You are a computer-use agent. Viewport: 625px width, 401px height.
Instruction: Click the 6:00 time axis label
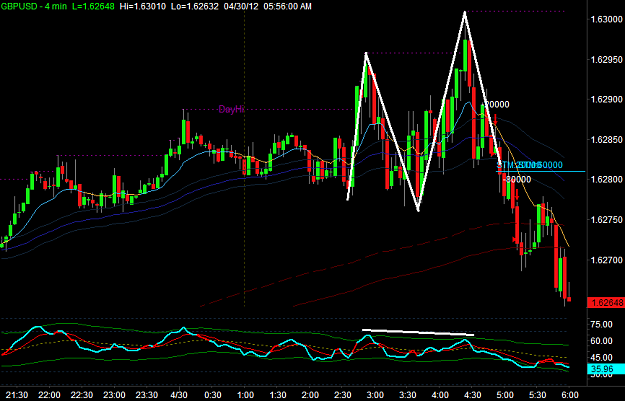tap(570, 395)
